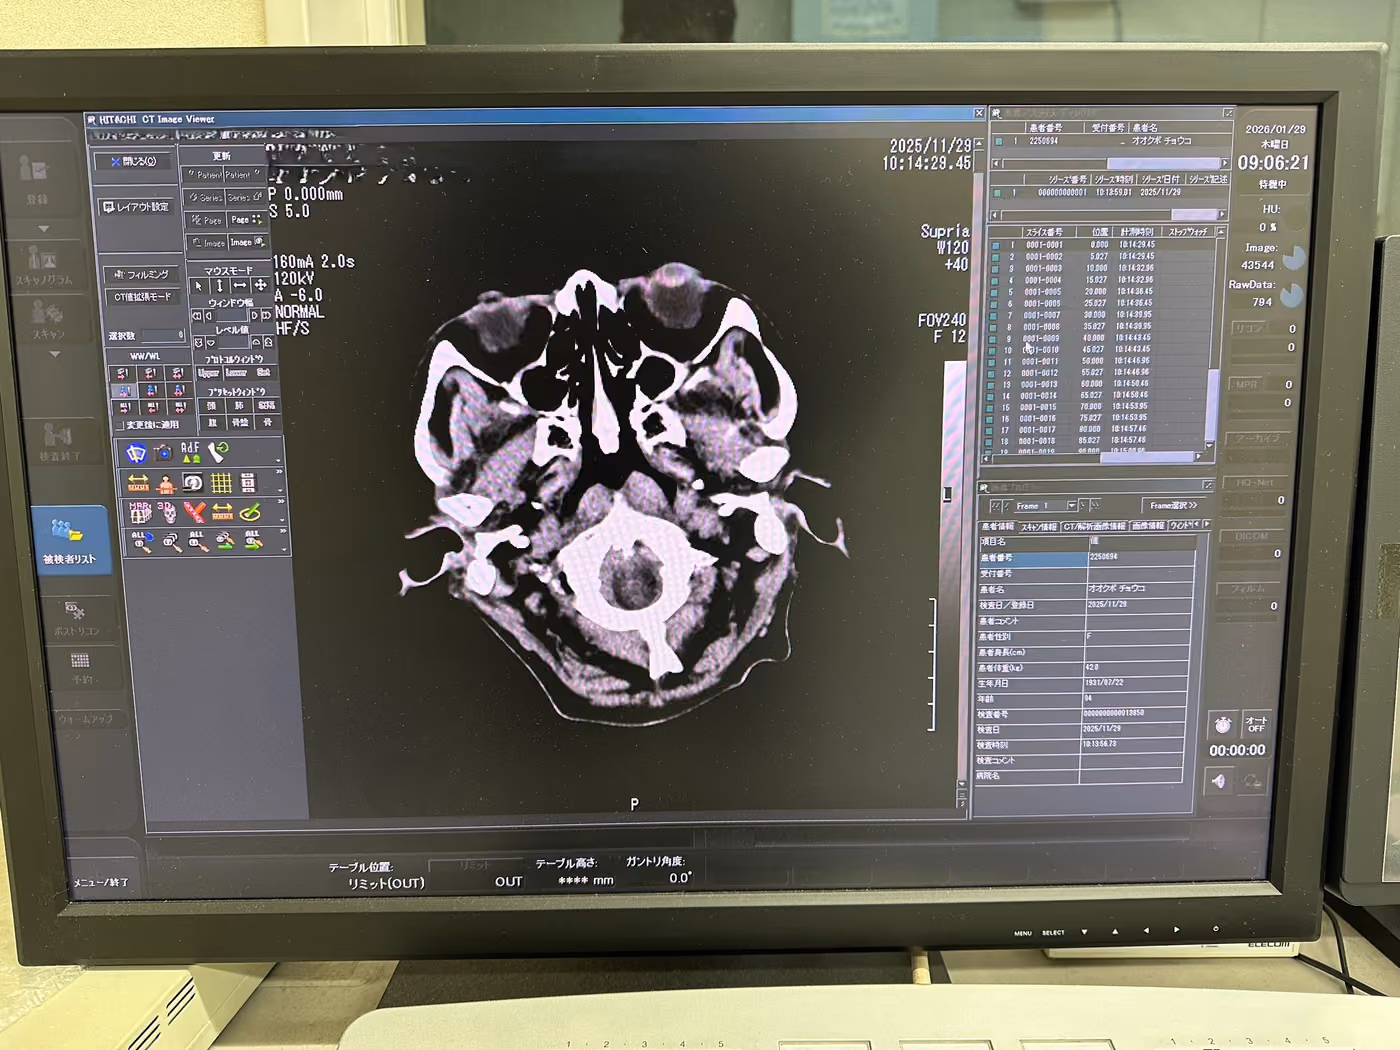Open the yellow grid overlay tool

tap(221, 483)
